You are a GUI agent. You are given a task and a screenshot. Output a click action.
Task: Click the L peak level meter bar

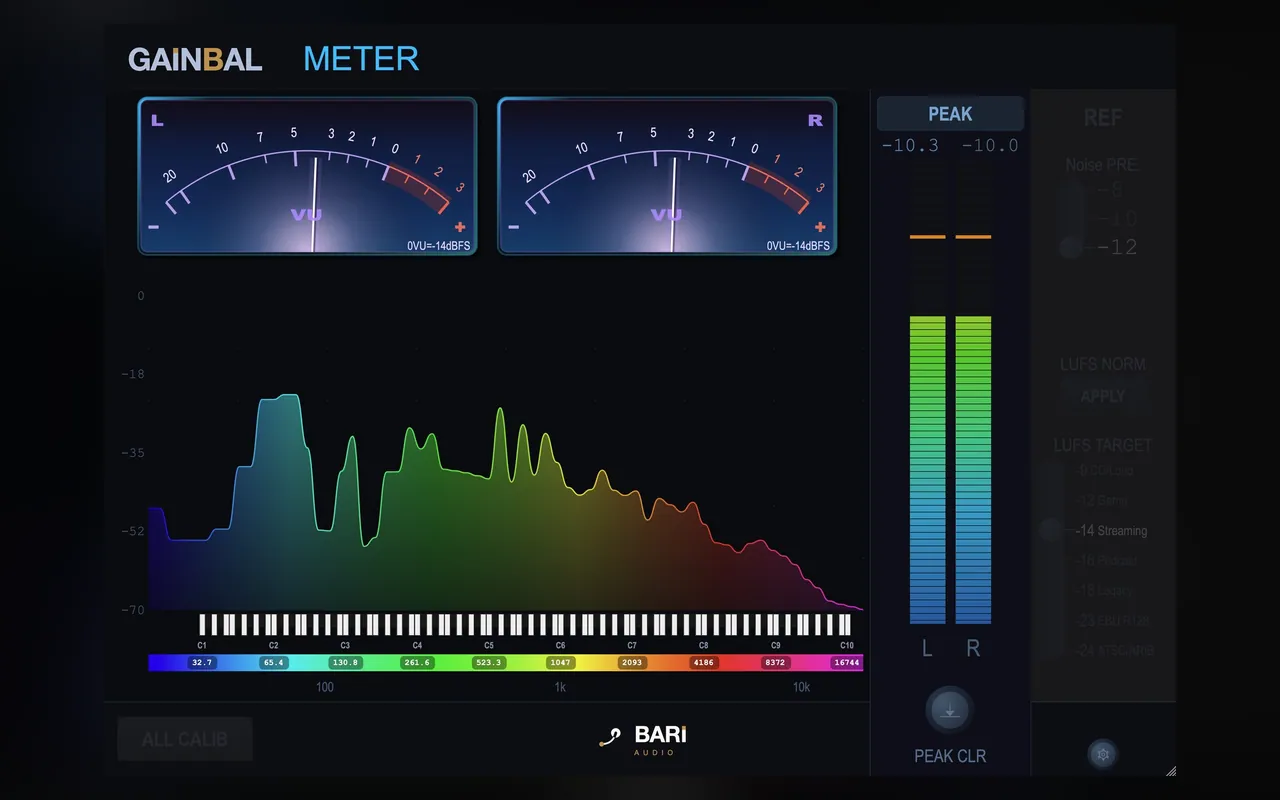coord(927,394)
